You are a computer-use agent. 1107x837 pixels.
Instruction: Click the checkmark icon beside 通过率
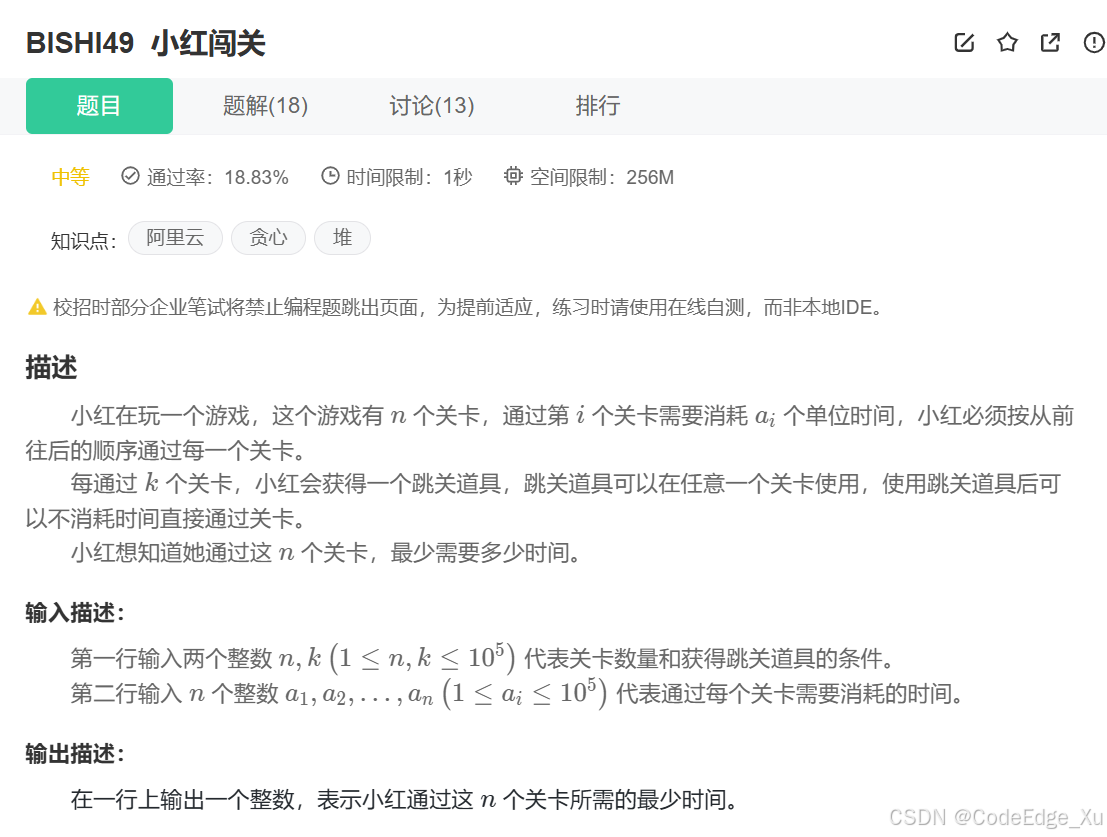point(130,175)
